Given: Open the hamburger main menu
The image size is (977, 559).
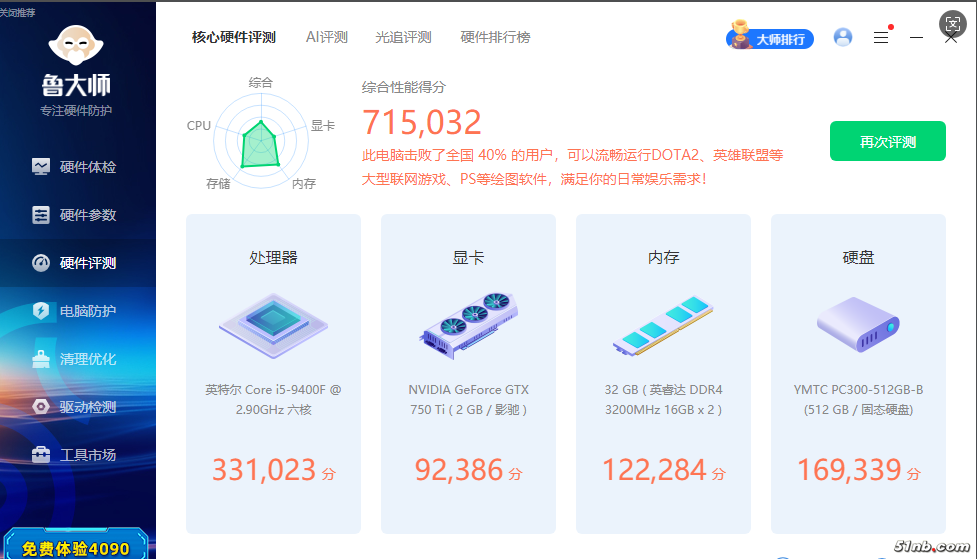Looking at the screenshot, I should coord(881,37).
